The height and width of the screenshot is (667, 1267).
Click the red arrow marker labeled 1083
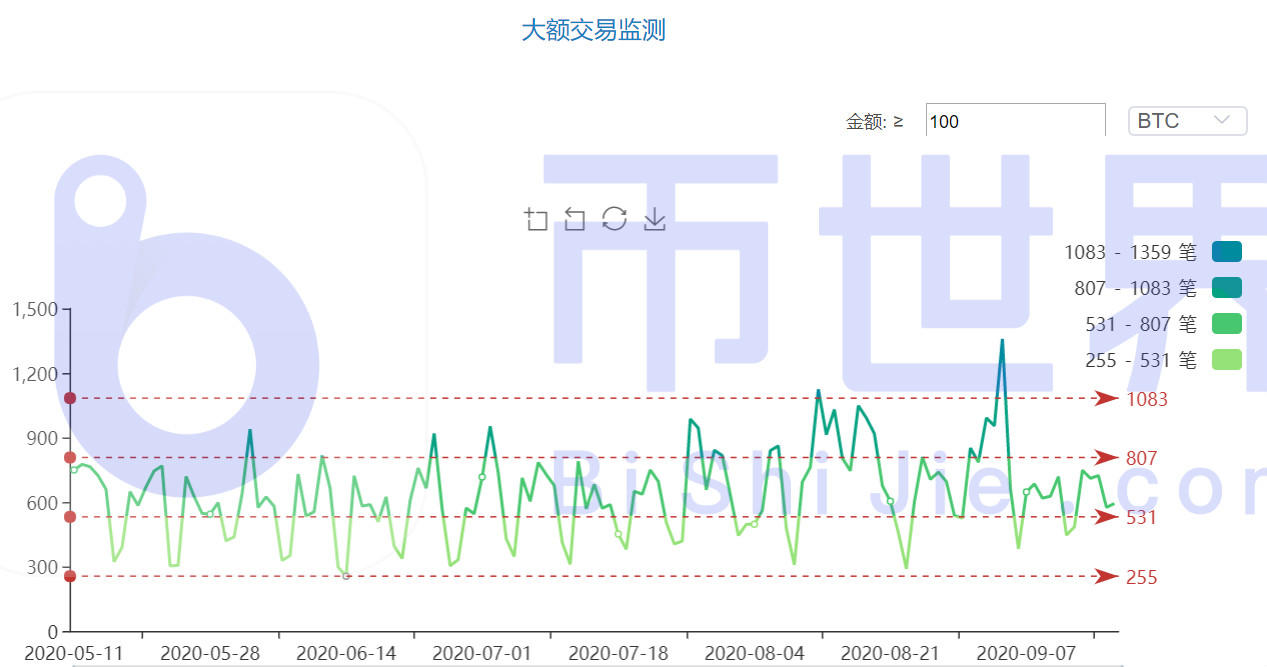tap(1106, 398)
